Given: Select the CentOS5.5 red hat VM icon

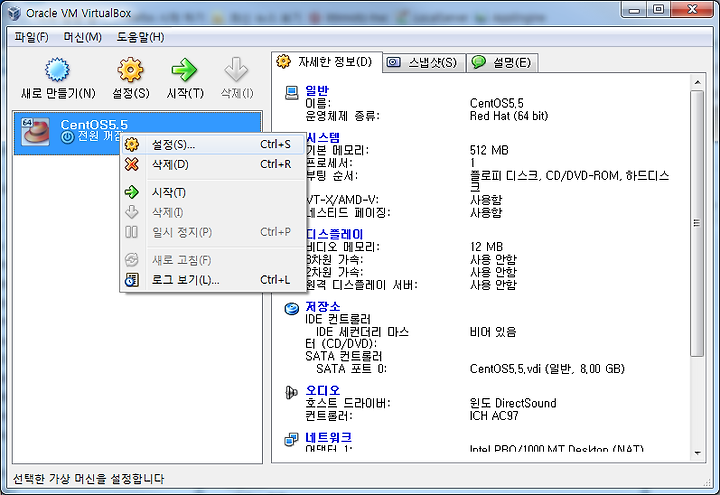Looking at the screenshot, I should [x=35, y=132].
